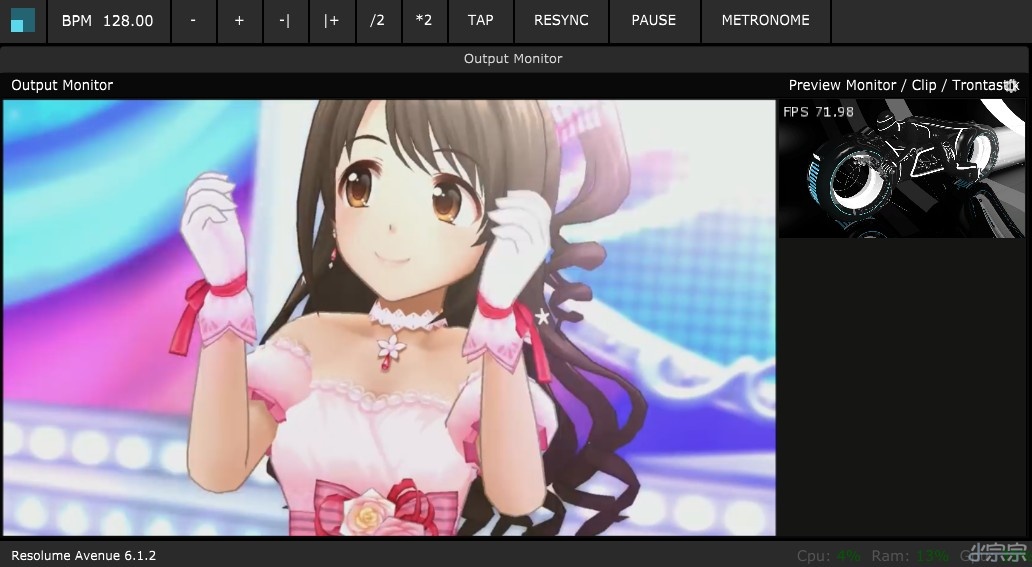
Task: Click the Resolume logo icon in the toolbar
Action: click(23, 20)
